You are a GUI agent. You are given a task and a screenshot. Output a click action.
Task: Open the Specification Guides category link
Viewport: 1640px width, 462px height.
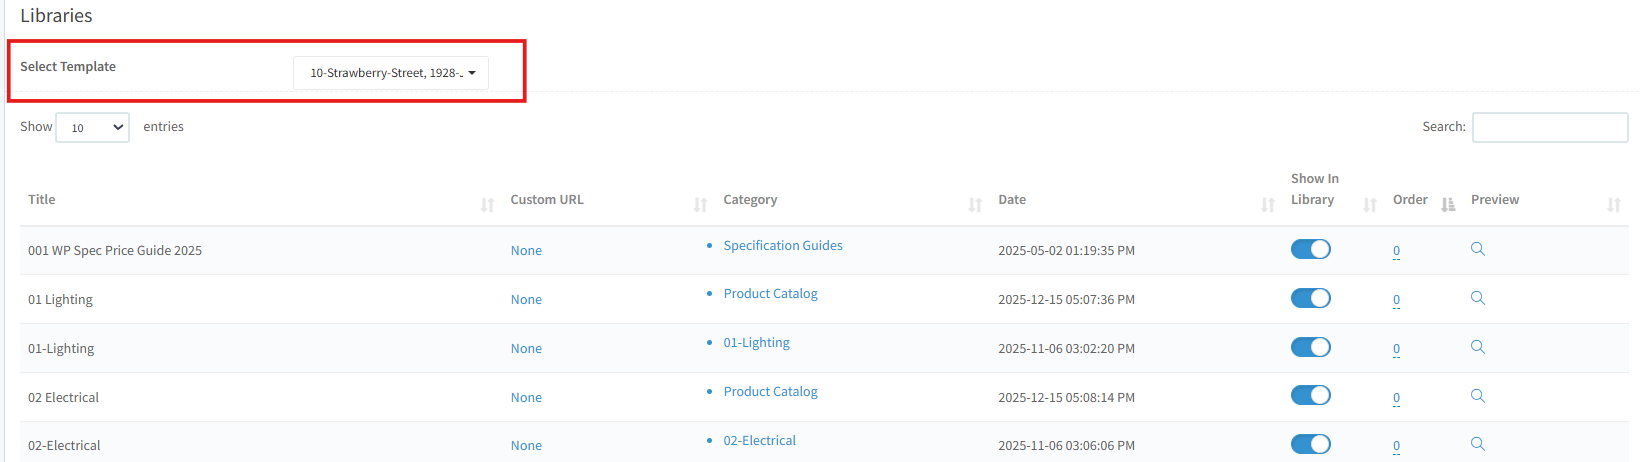[x=783, y=246]
